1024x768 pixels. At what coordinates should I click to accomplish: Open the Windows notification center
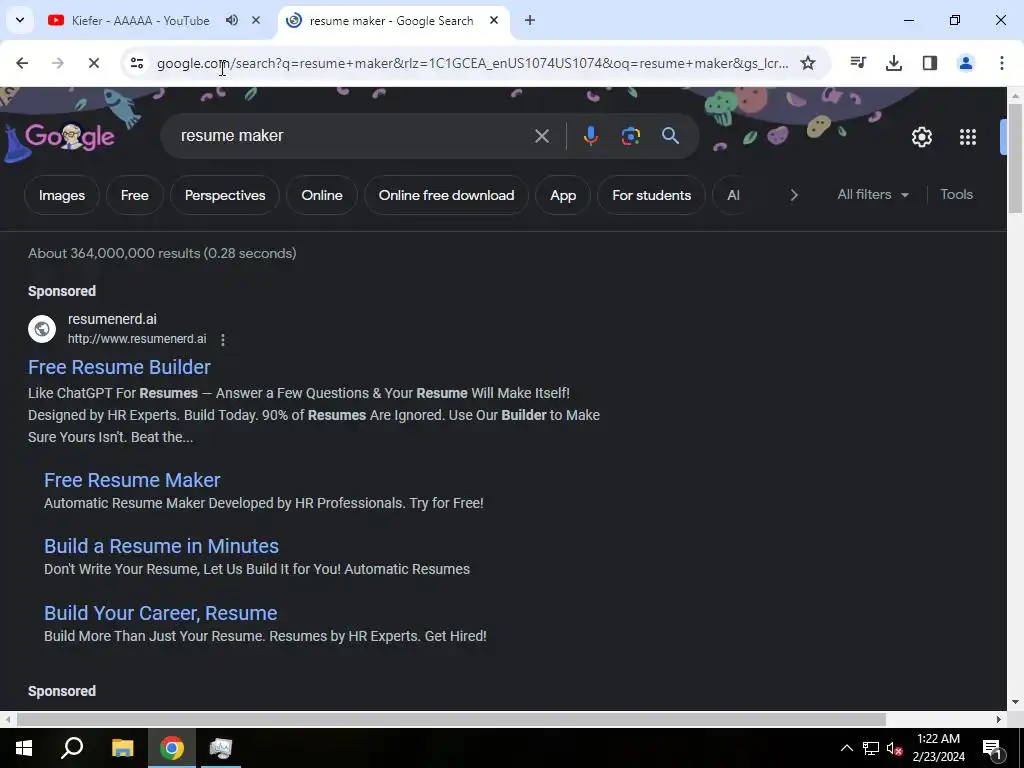point(993,748)
